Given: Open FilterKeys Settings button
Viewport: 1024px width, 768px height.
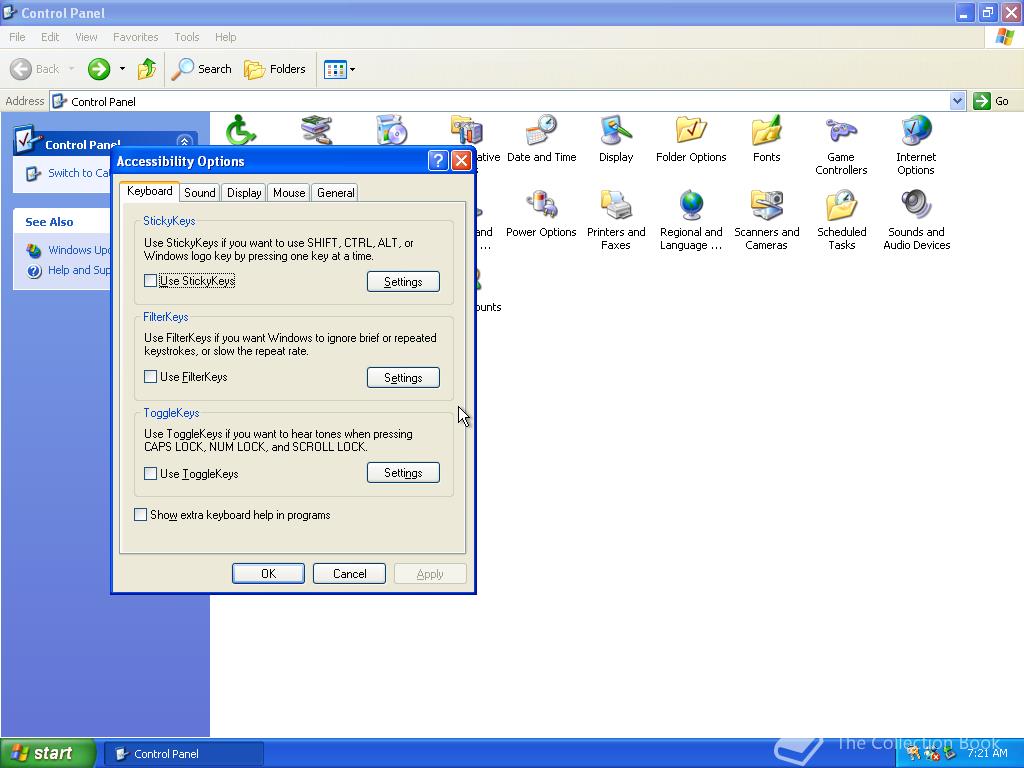Looking at the screenshot, I should [403, 377].
